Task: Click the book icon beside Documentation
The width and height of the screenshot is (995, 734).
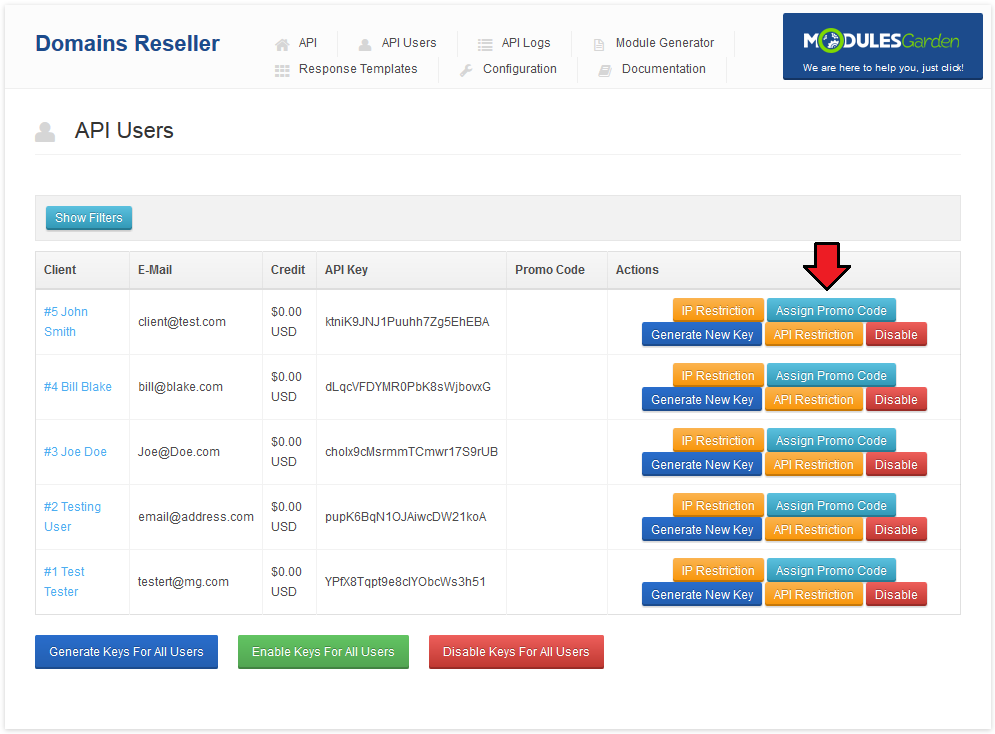Action: (605, 70)
